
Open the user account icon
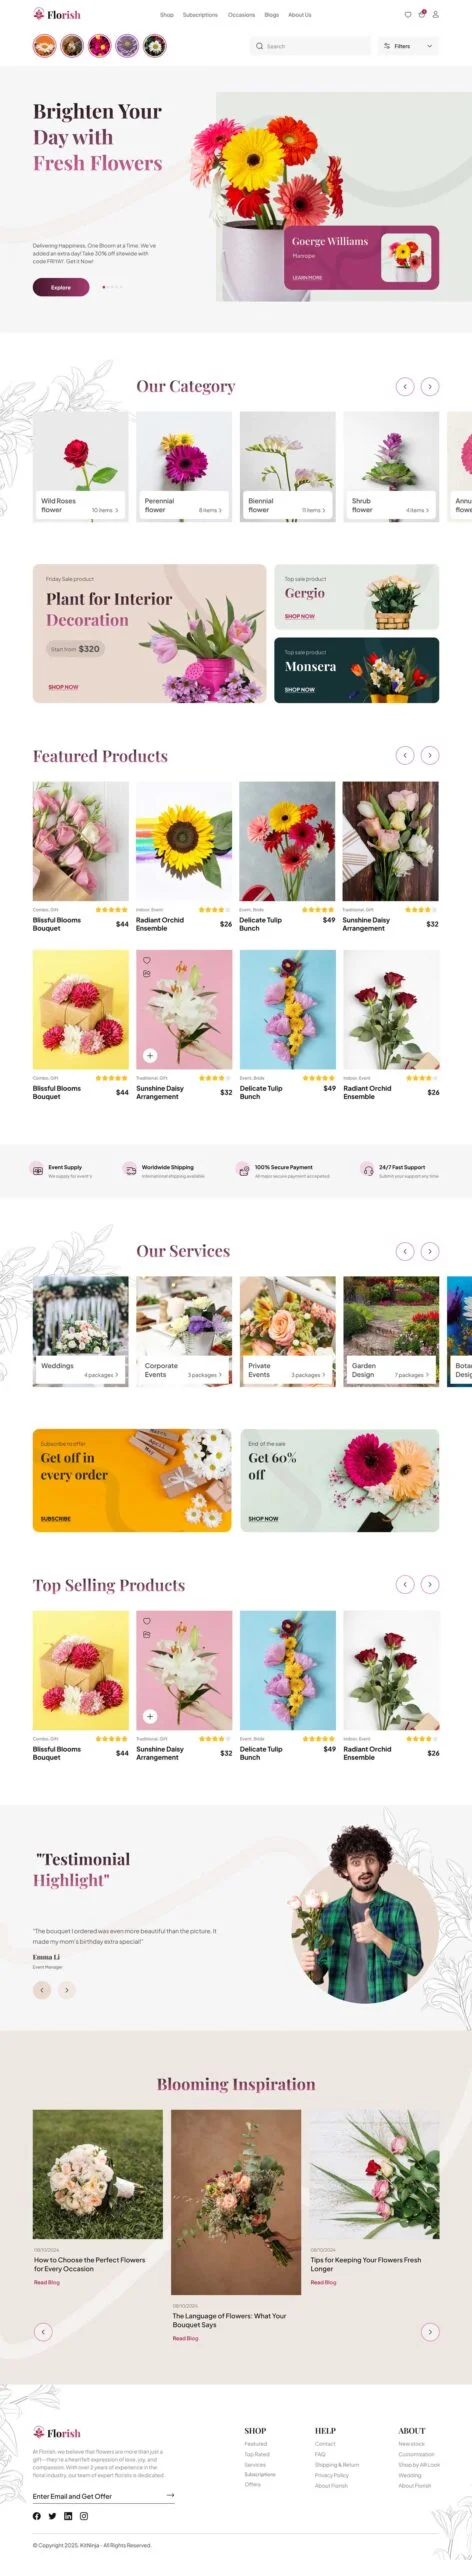(436, 15)
